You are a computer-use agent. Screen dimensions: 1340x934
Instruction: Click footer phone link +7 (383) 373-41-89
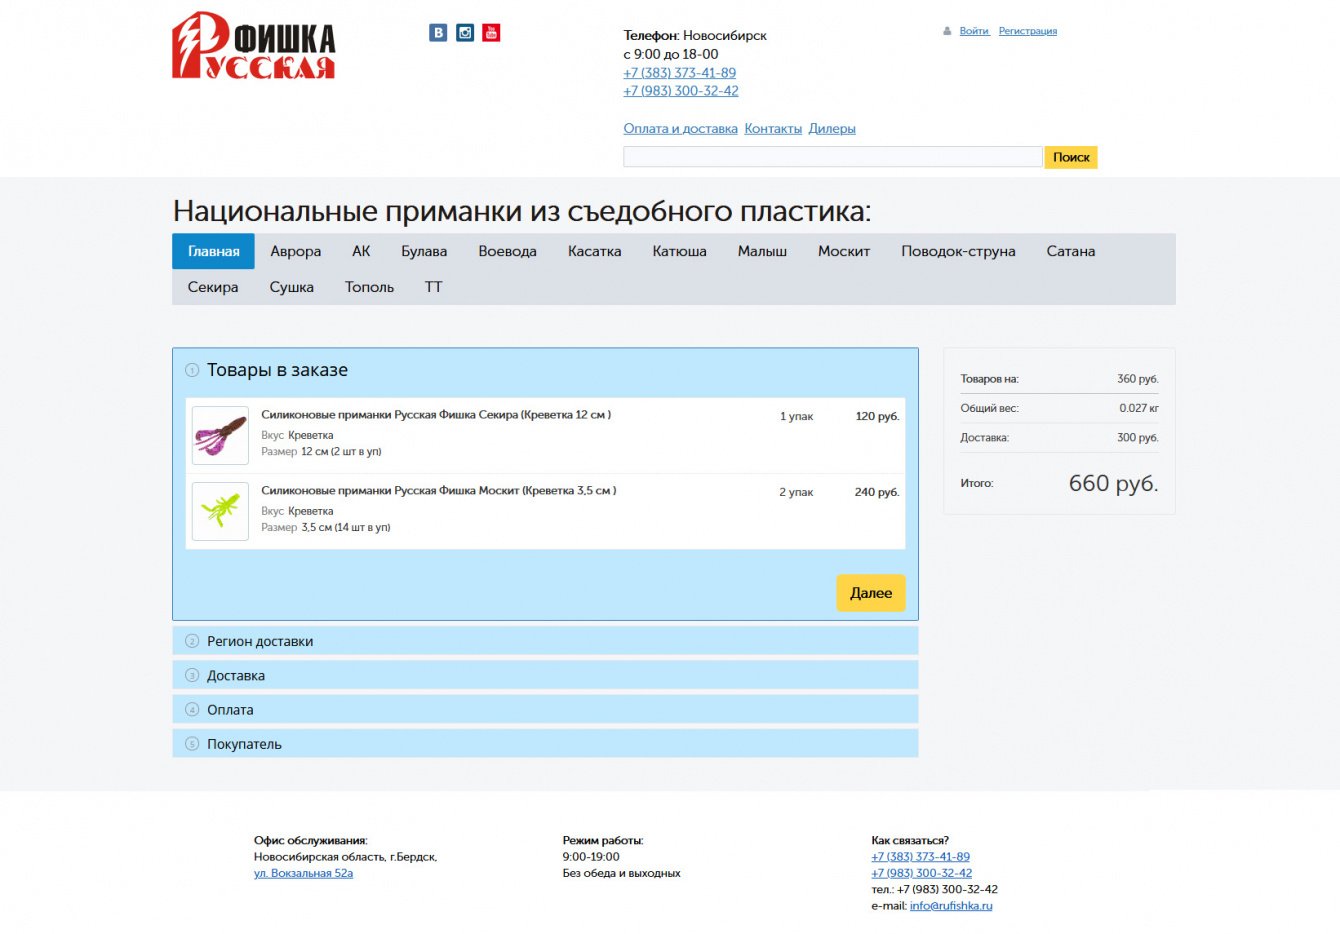pyautogui.click(x=920, y=857)
